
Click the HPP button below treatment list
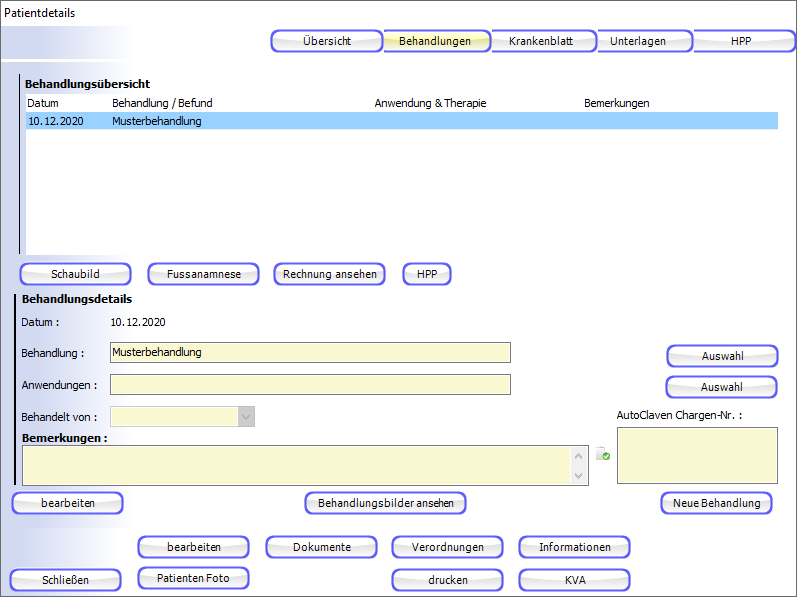click(427, 274)
